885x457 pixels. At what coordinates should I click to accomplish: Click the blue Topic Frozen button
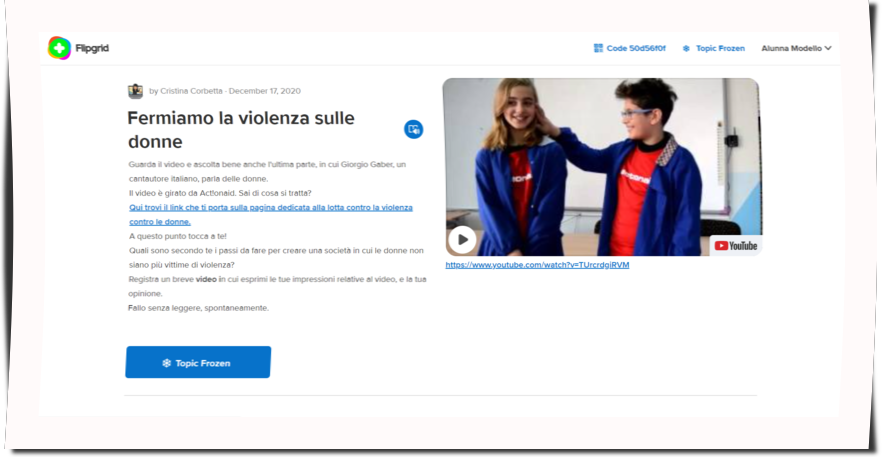tap(198, 362)
